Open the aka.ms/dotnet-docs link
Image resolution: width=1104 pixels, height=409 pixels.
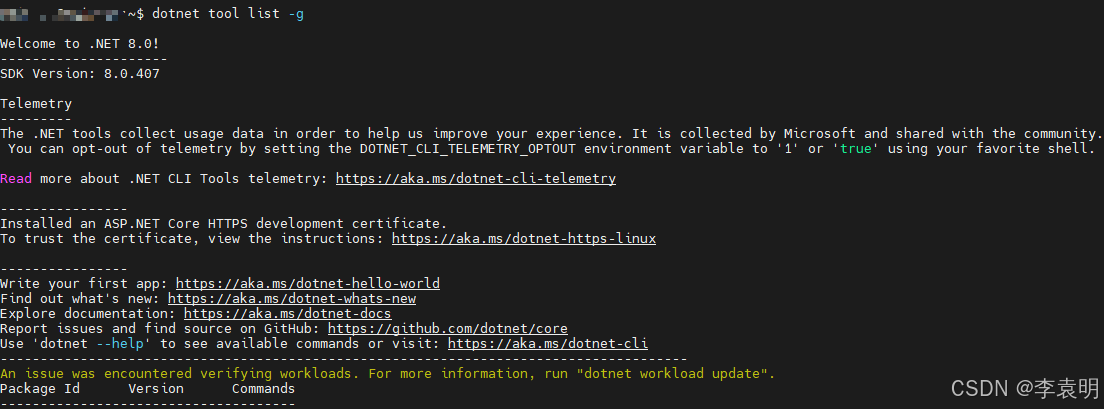coord(287,314)
